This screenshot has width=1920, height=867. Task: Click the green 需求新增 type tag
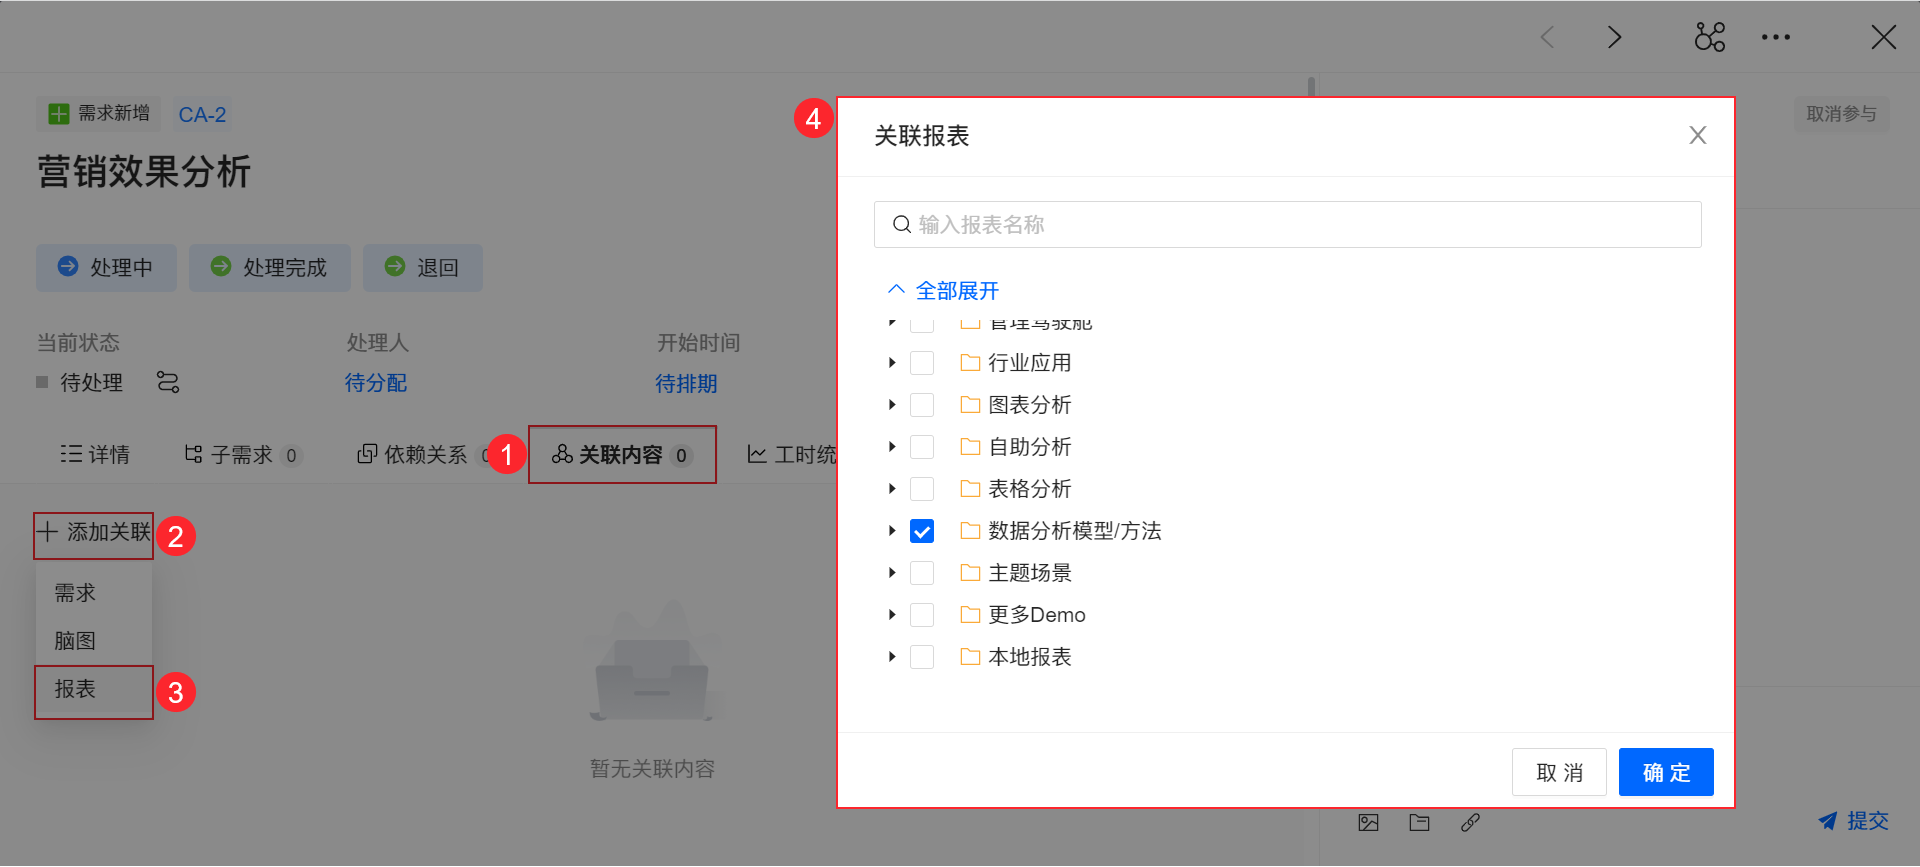click(99, 114)
